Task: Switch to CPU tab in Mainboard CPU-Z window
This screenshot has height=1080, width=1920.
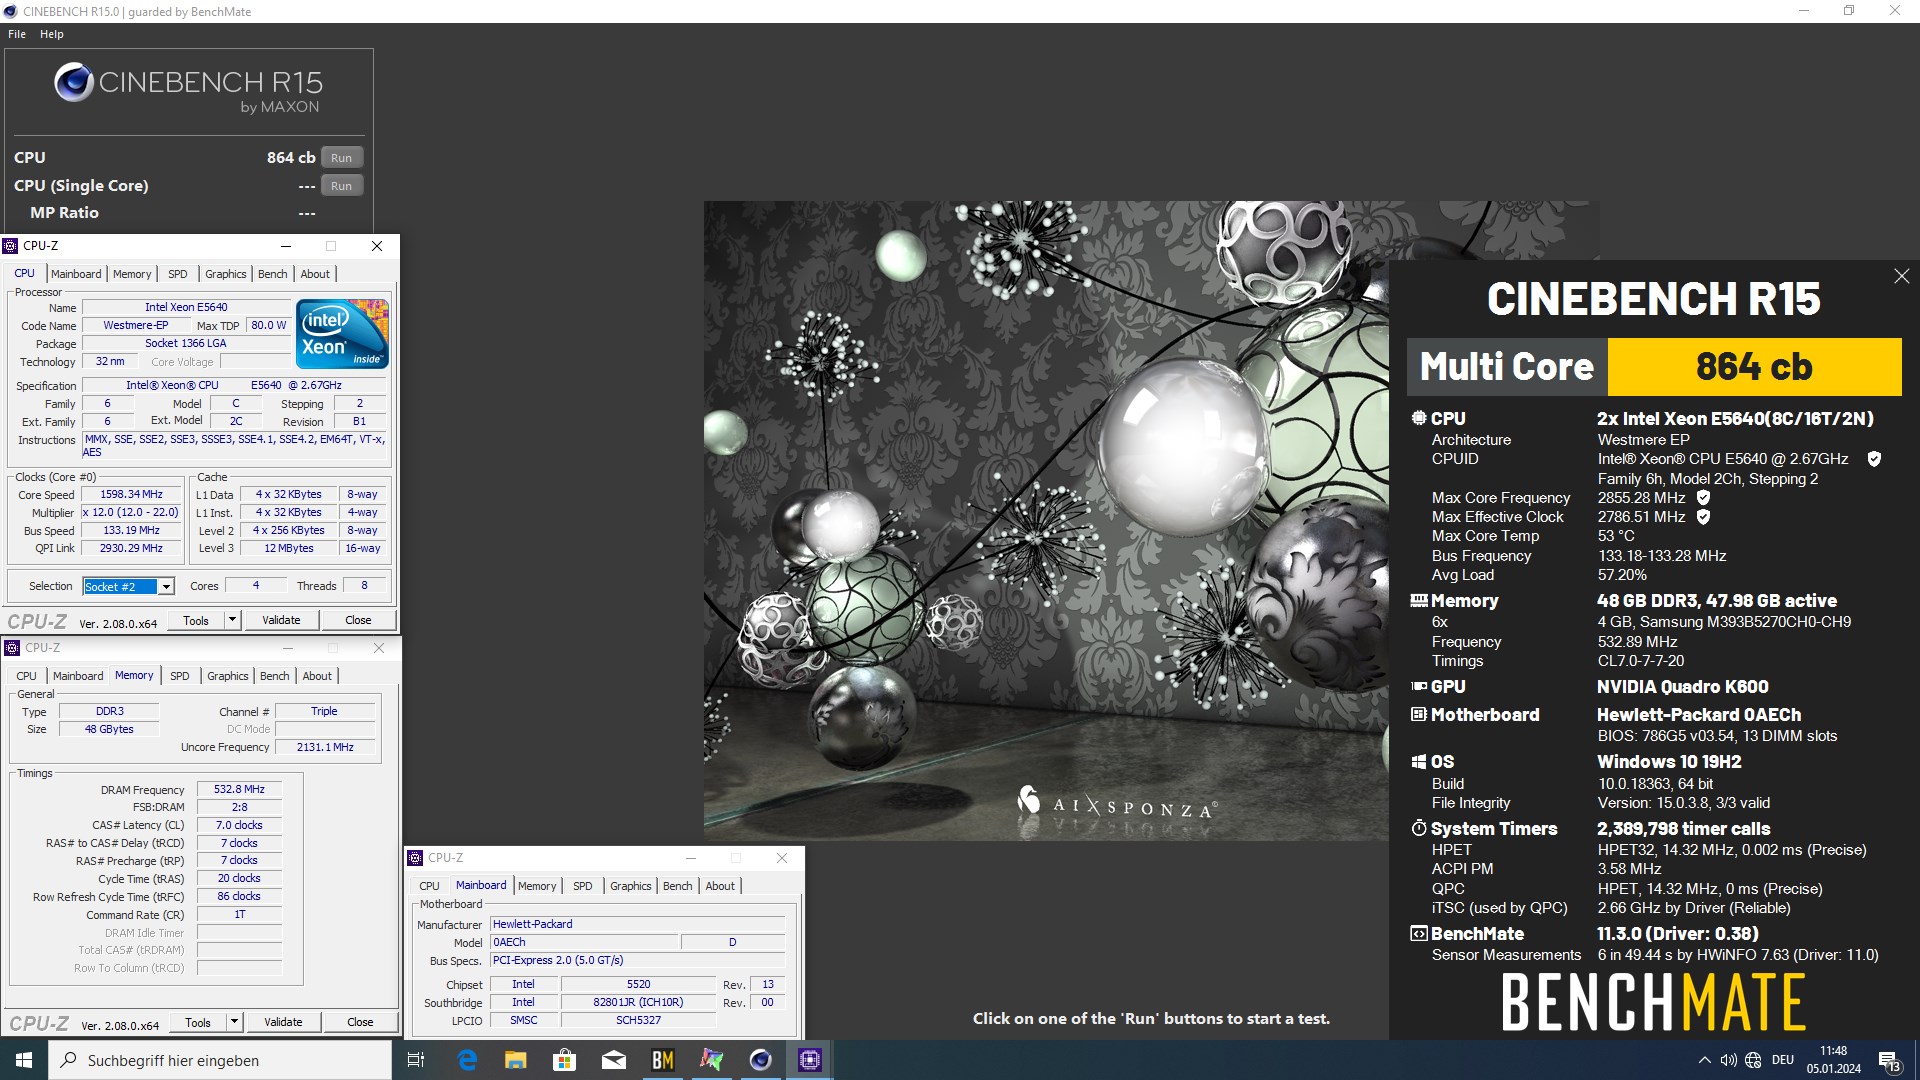Action: coord(430,886)
